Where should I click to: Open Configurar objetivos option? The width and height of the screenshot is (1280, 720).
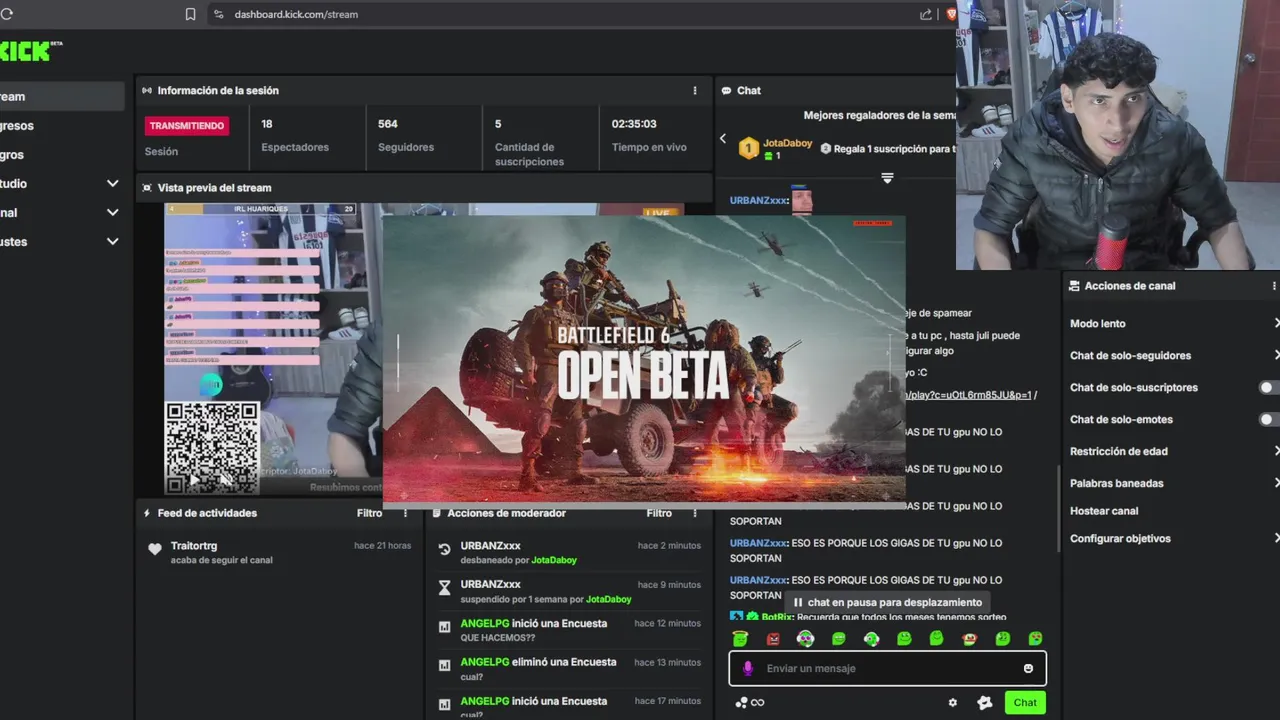pyautogui.click(x=1174, y=538)
